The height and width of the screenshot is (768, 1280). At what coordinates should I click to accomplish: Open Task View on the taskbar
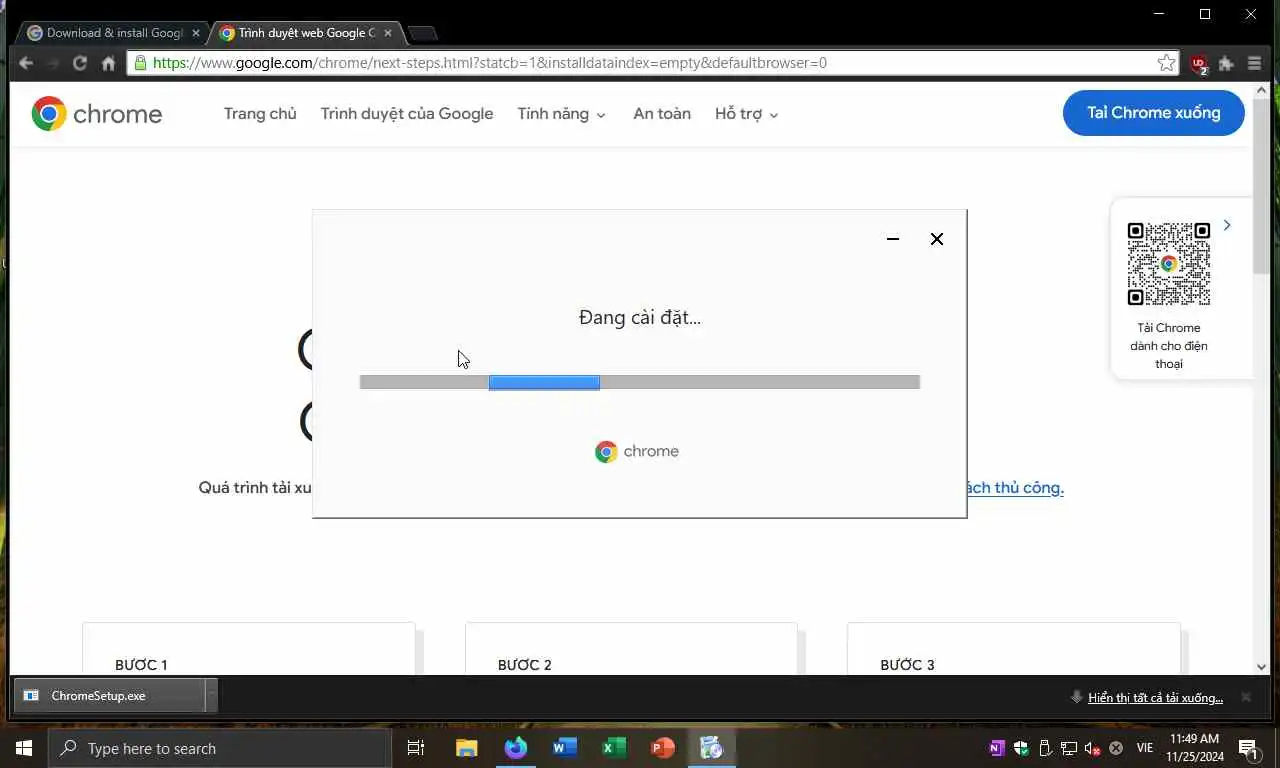416,748
